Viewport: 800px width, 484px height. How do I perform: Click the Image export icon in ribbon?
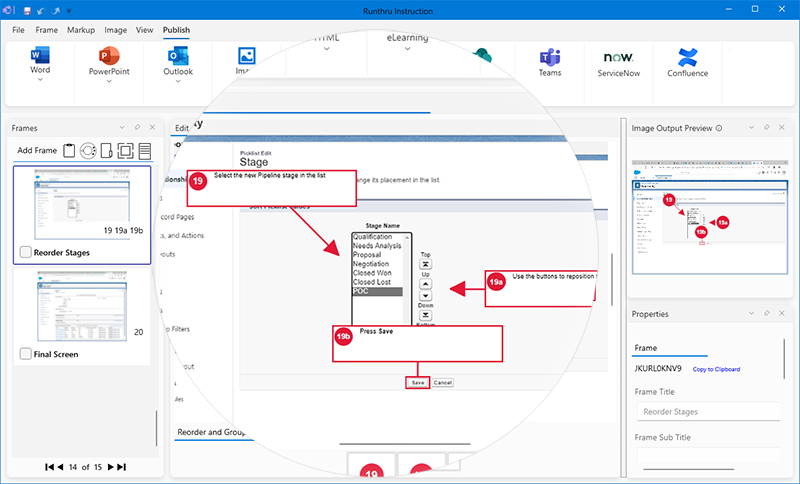[247, 56]
